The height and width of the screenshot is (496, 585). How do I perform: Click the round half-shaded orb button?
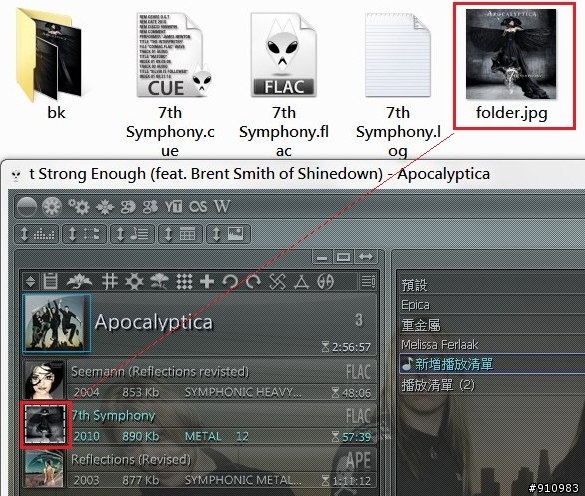coord(27,206)
